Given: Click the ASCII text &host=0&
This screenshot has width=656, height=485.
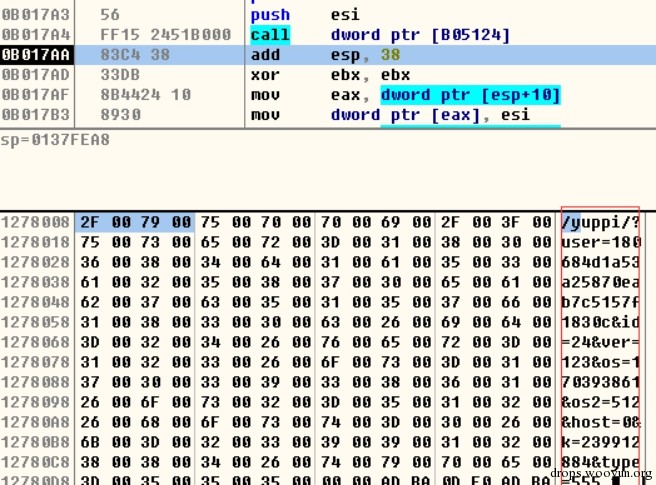Looking at the screenshot, I should [x=598, y=421].
